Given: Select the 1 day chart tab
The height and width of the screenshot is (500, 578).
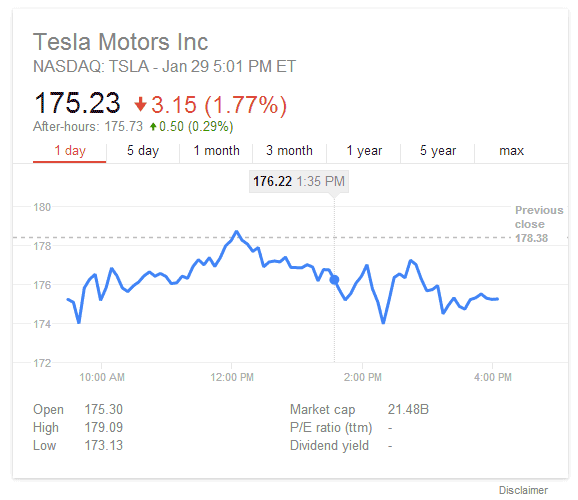Looking at the screenshot, I should [70, 151].
